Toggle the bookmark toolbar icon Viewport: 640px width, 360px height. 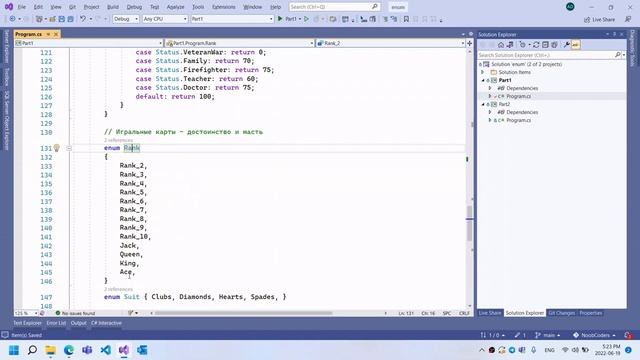point(406,19)
